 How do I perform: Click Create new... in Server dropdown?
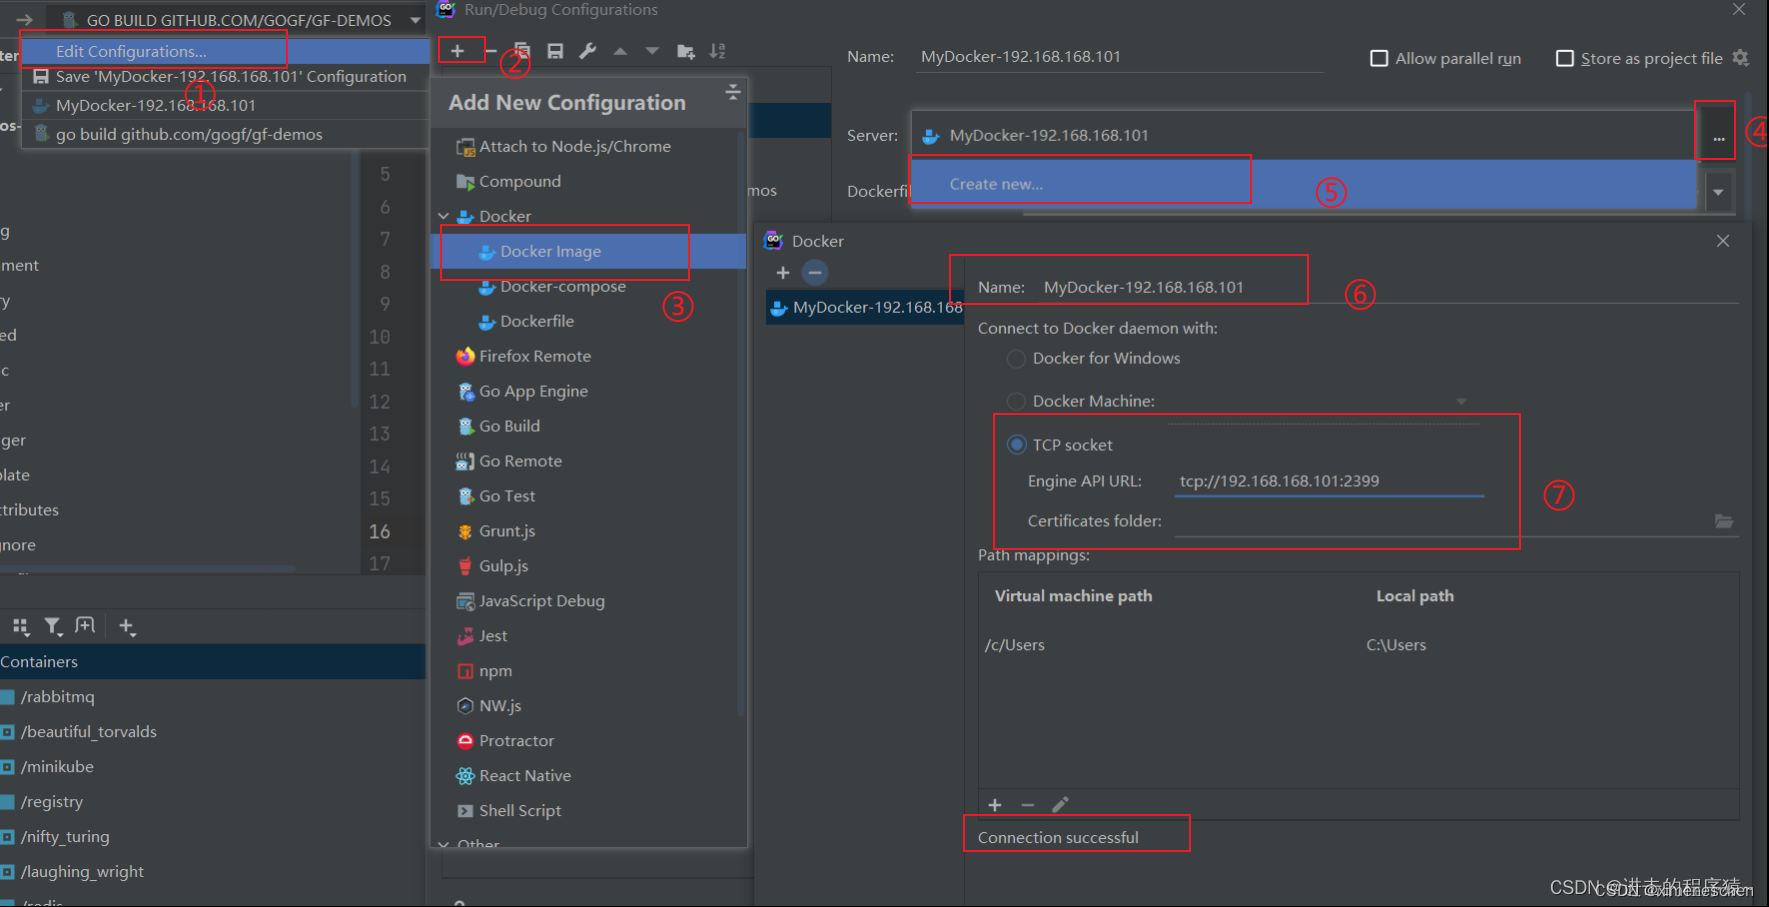point(1302,184)
